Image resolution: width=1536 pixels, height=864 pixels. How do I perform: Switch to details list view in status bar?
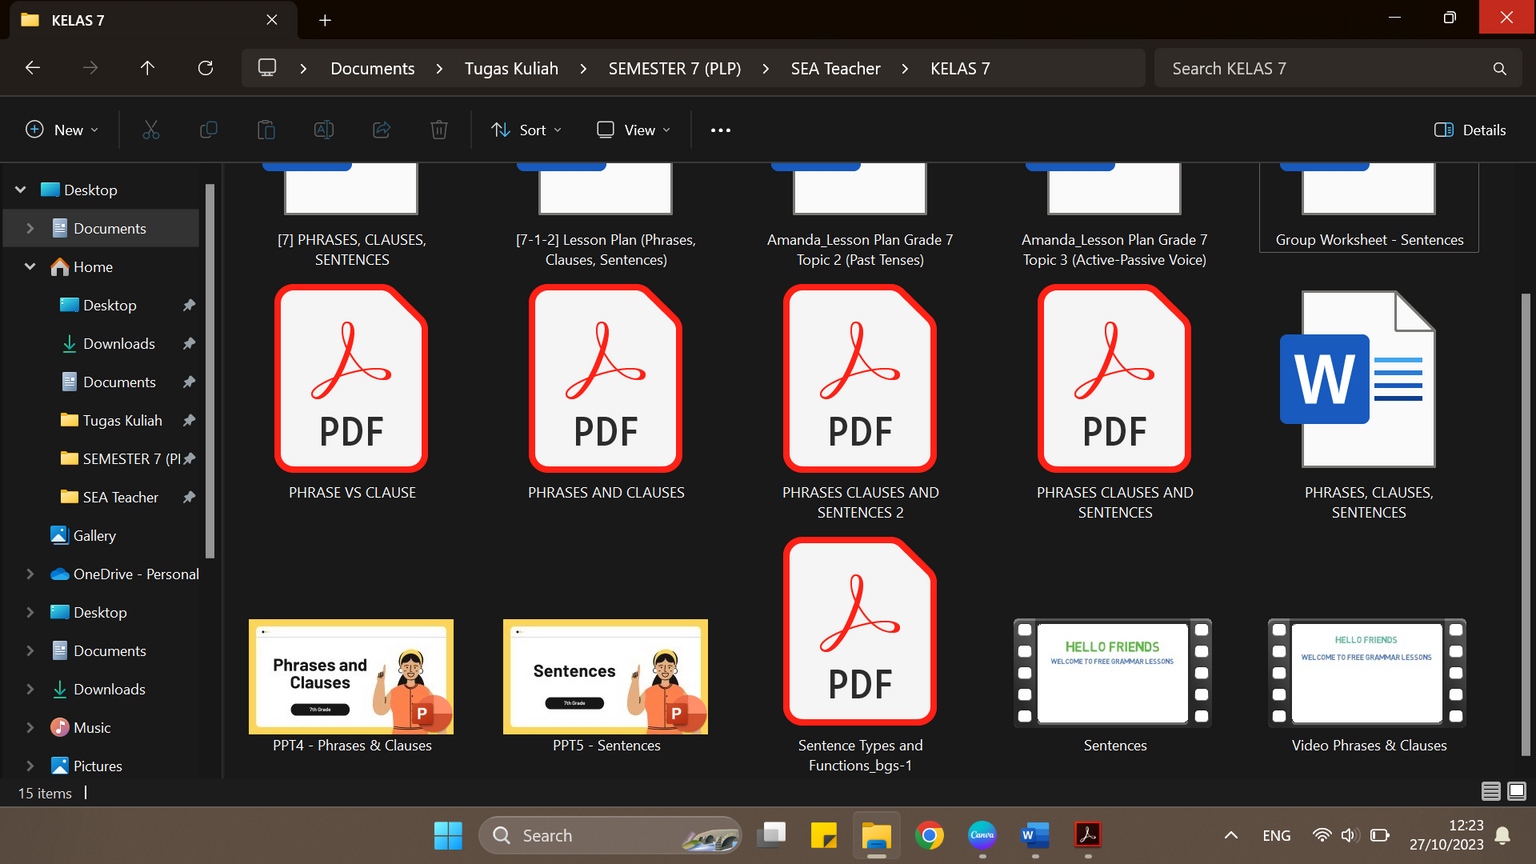point(1491,792)
